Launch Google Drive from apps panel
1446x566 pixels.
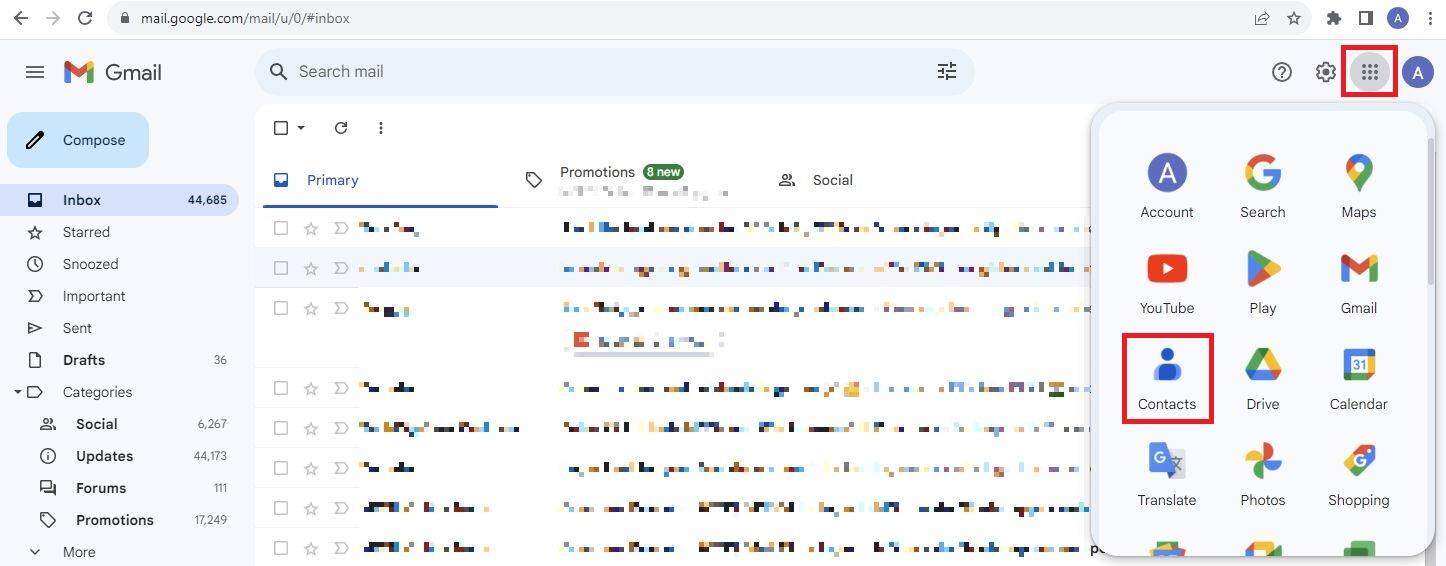point(1262,378)
